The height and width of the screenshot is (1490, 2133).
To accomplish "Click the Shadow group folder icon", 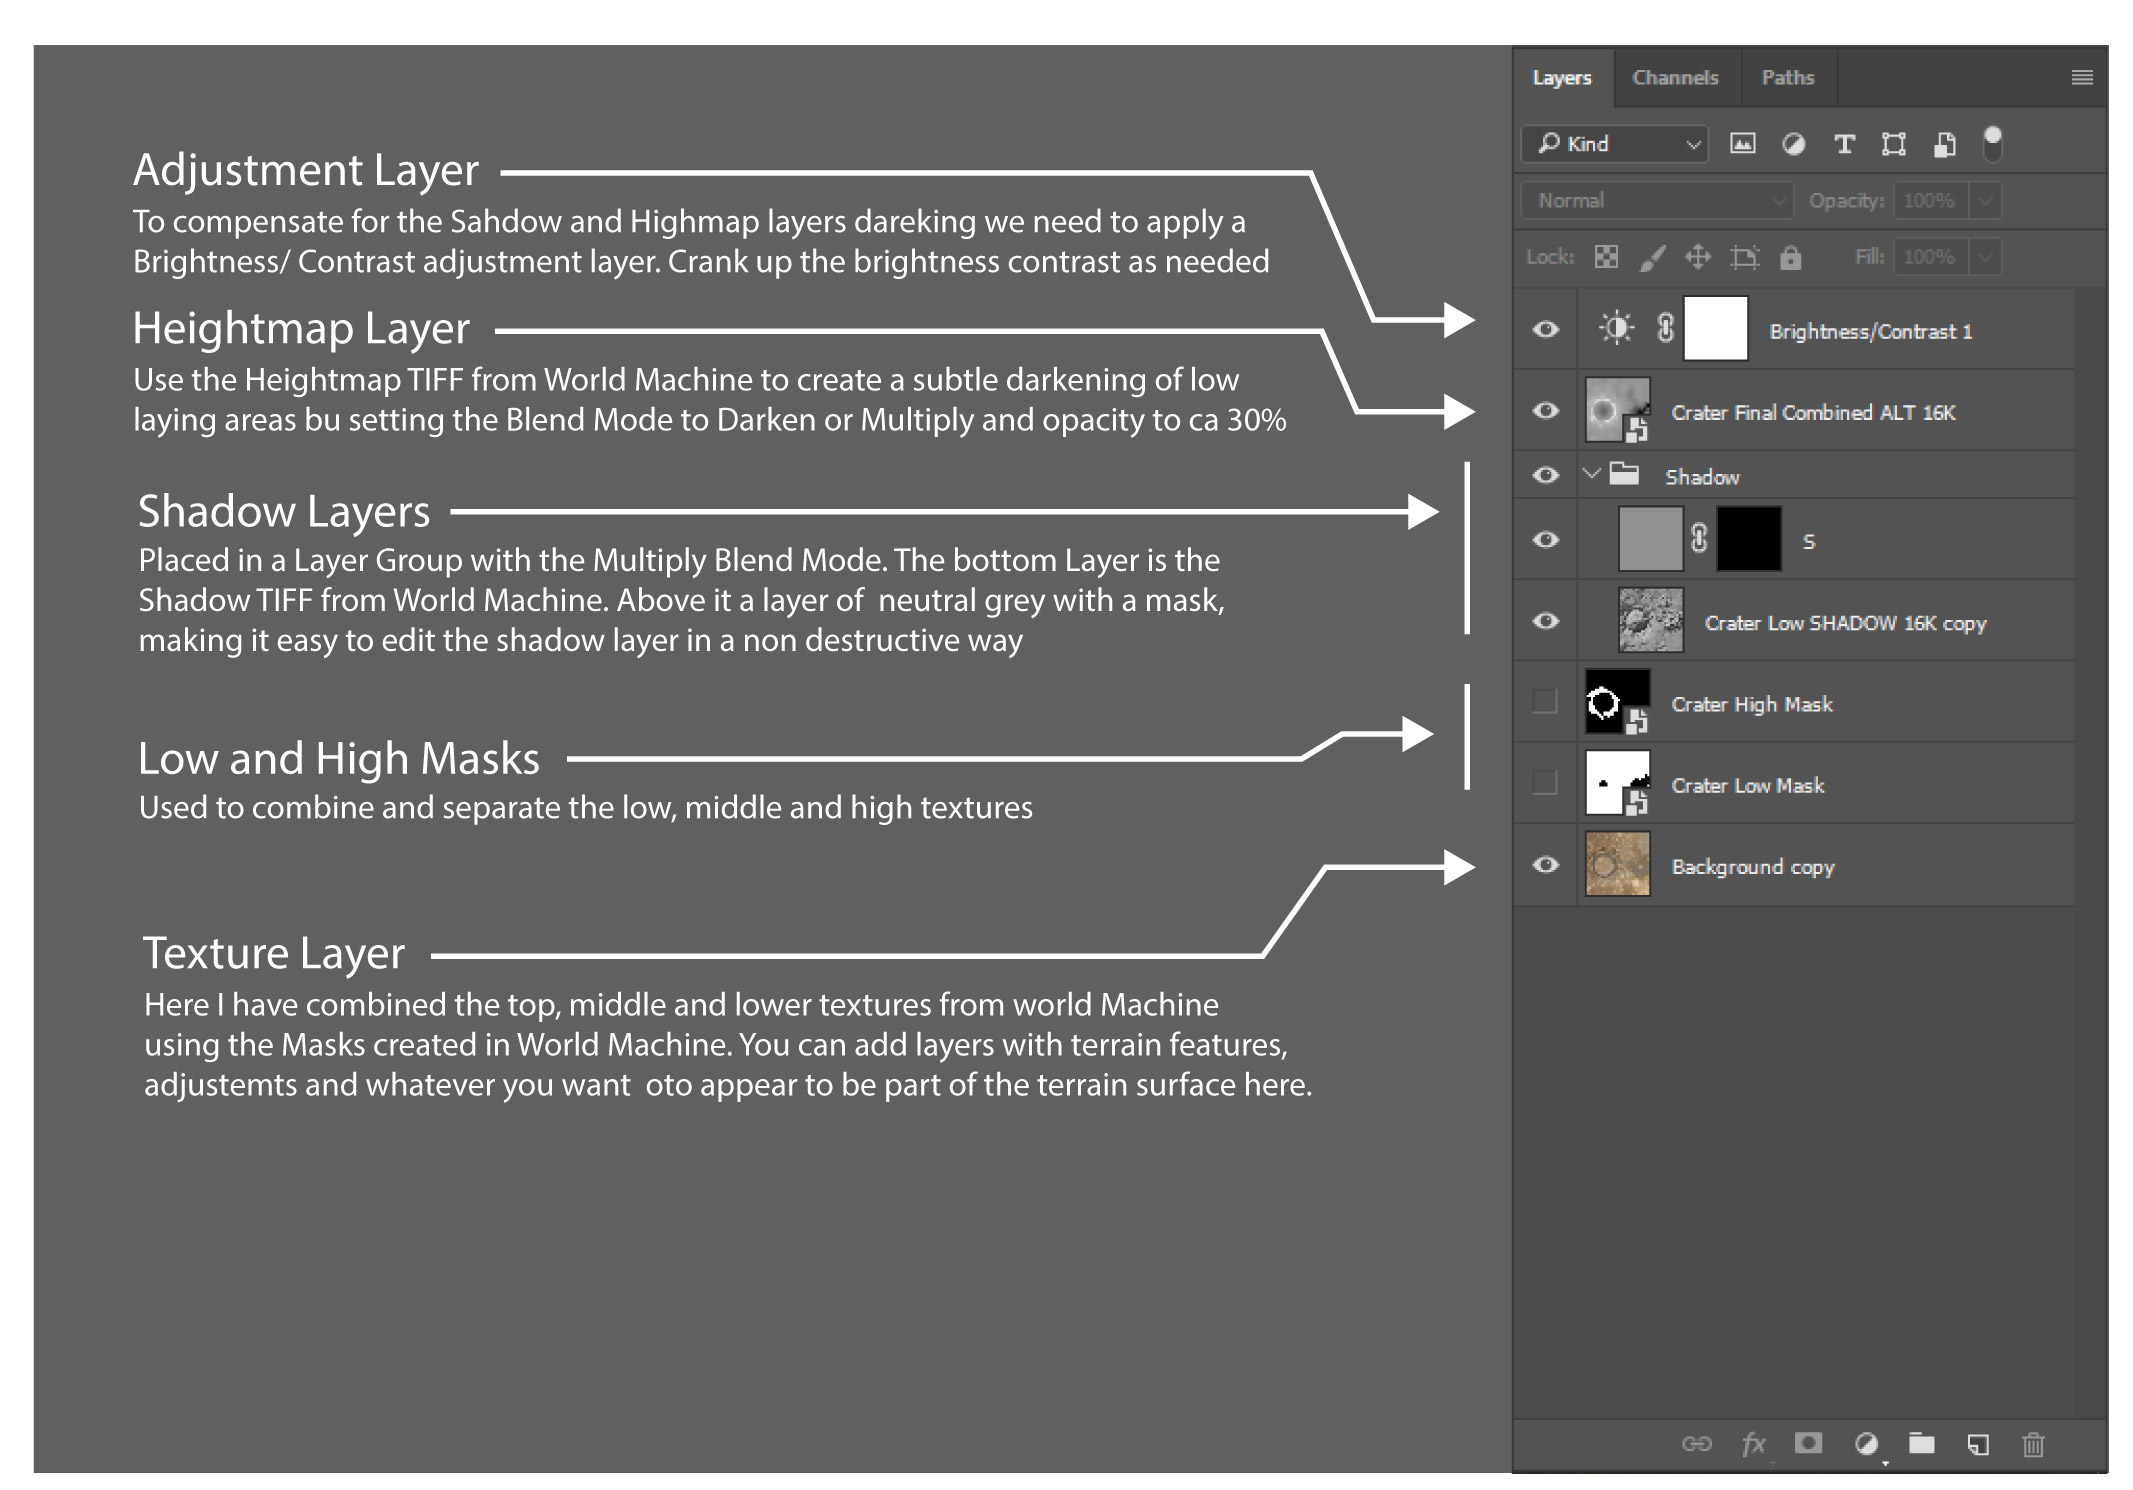I will tap(1624, 474).
